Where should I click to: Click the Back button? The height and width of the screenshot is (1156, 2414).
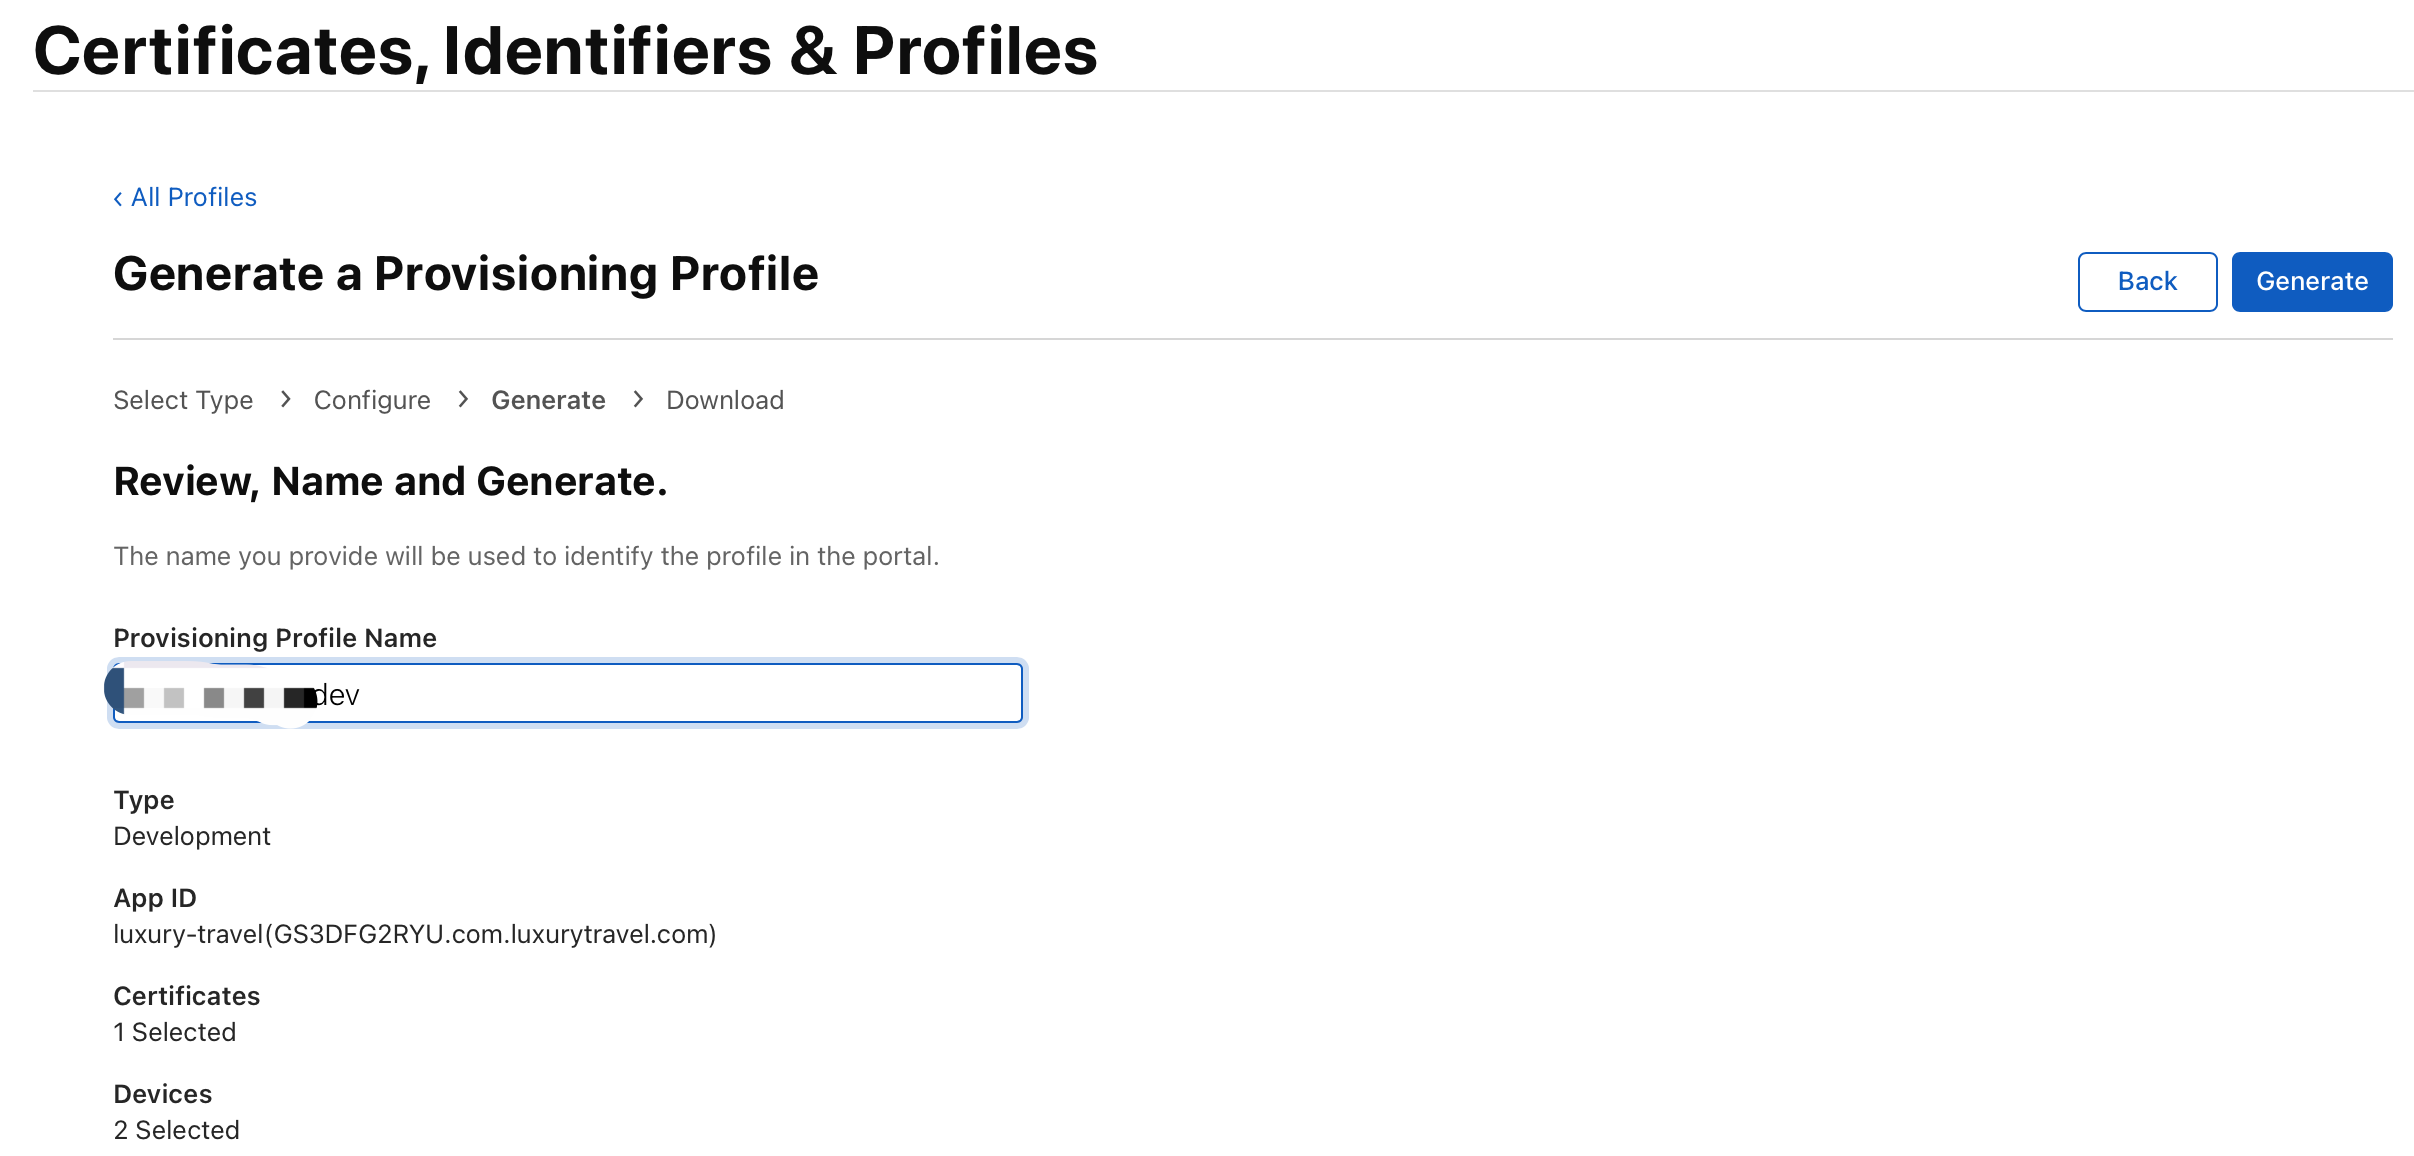2146,282
